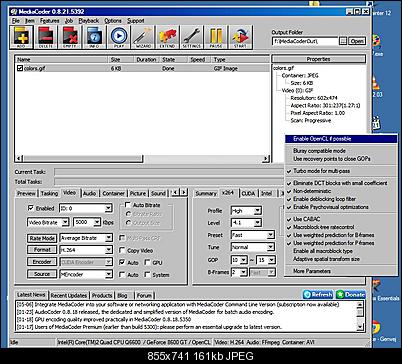Check the System checkbox

point(147,274)
